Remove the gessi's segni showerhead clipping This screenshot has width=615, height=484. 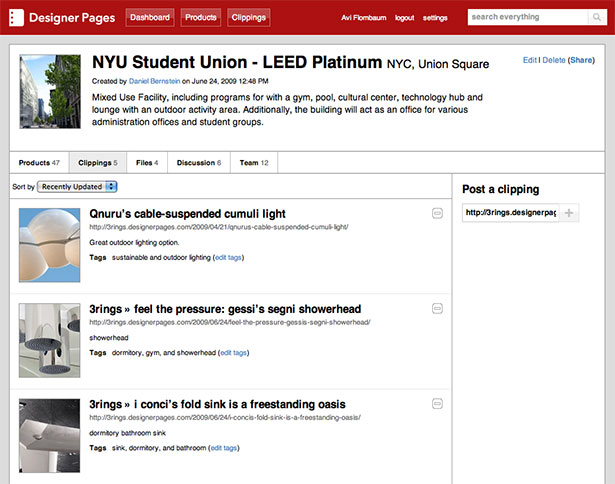tap(437, 308)
